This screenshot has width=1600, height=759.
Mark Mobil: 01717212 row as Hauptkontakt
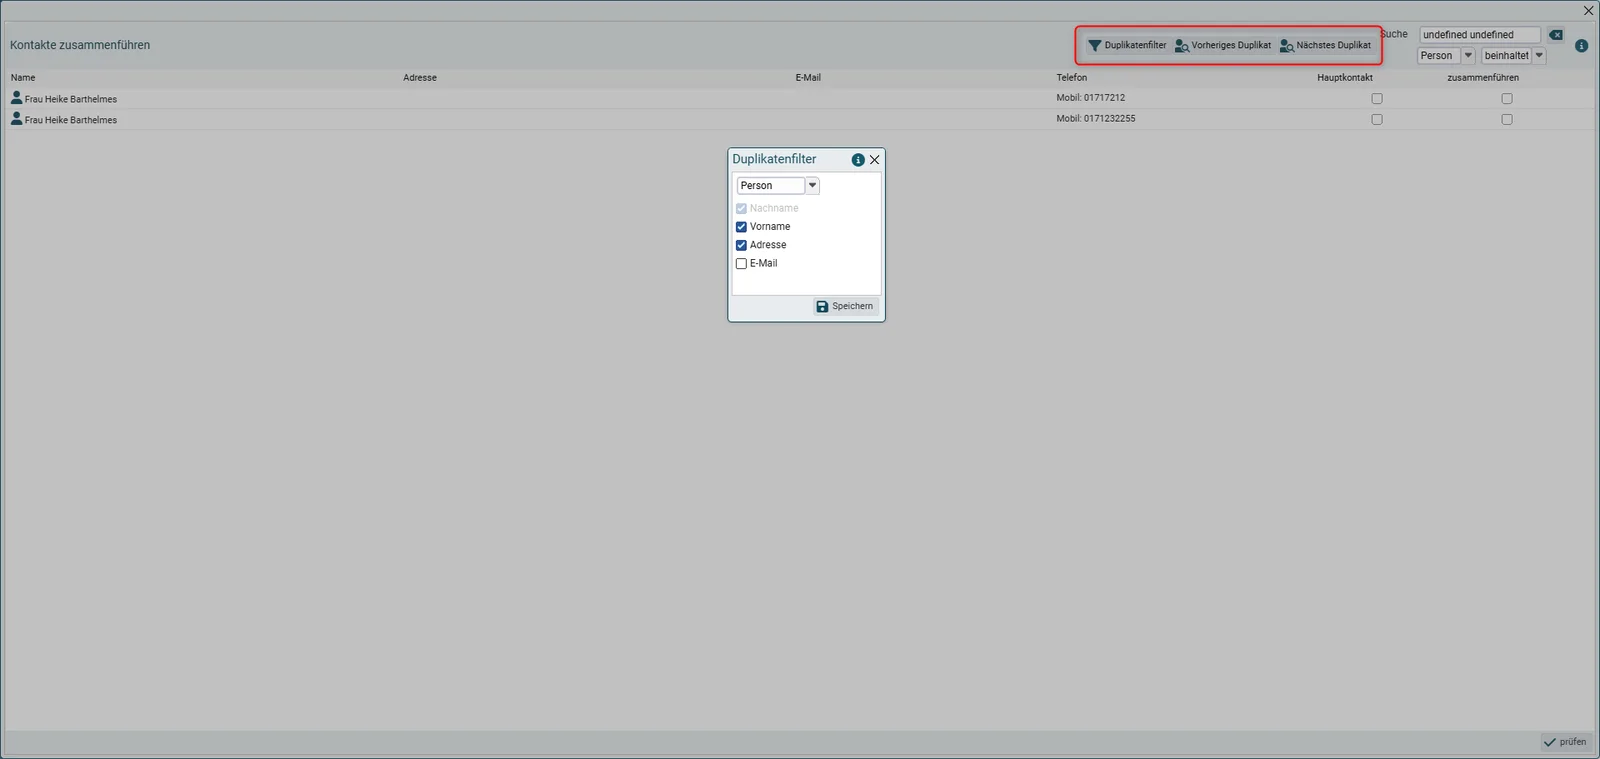click(x=1377, y=99)
